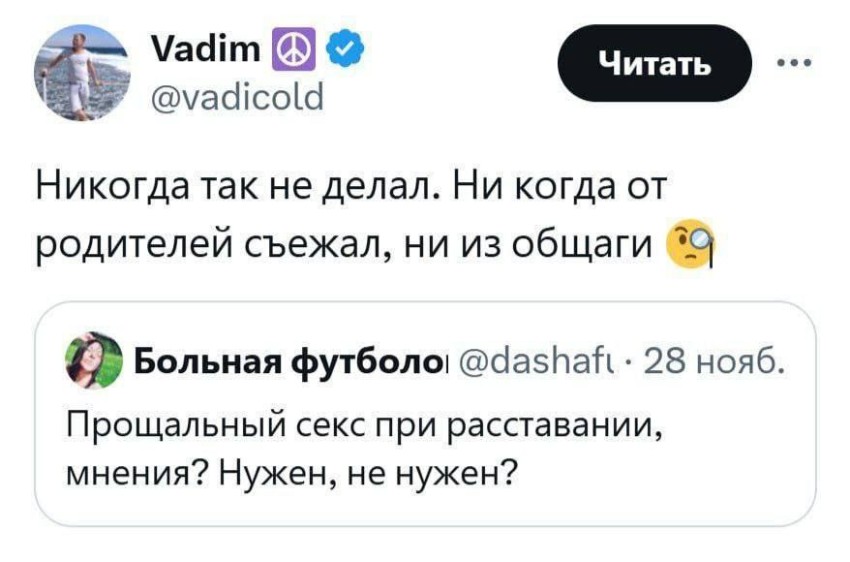Open Vadim's profile picture
This screenshot has width=850, height=562.
tap(82, 73)
